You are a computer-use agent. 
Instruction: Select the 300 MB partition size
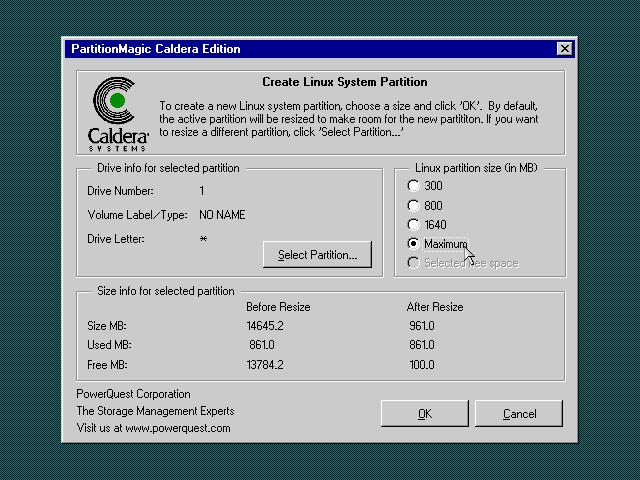click(414, 186)
